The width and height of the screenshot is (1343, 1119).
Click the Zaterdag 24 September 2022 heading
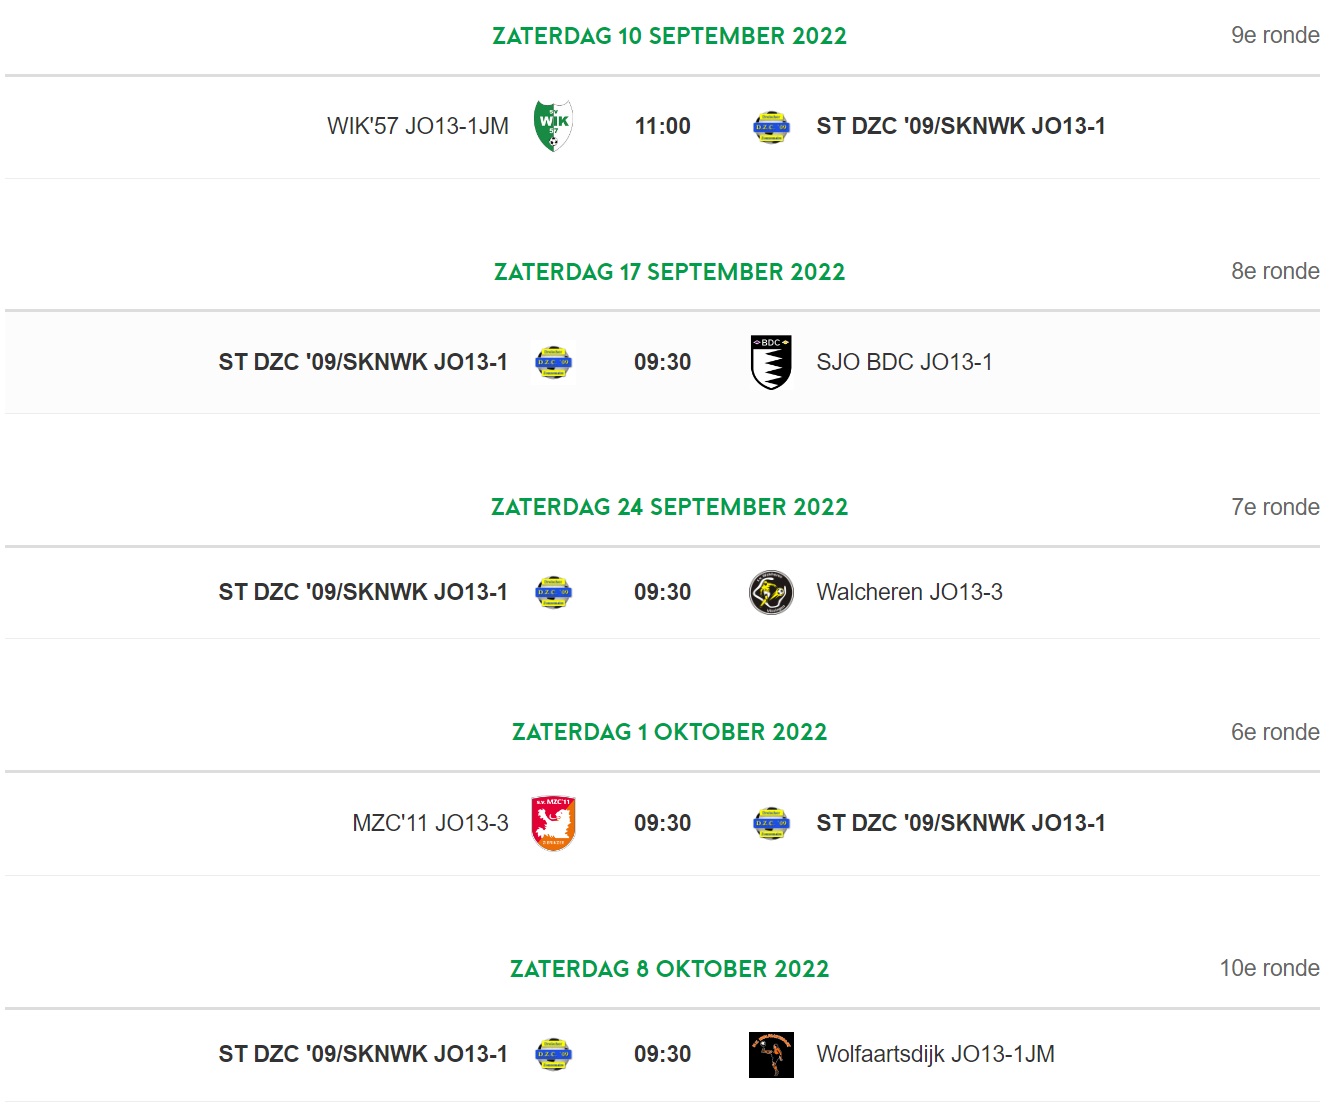pos(669,507)
